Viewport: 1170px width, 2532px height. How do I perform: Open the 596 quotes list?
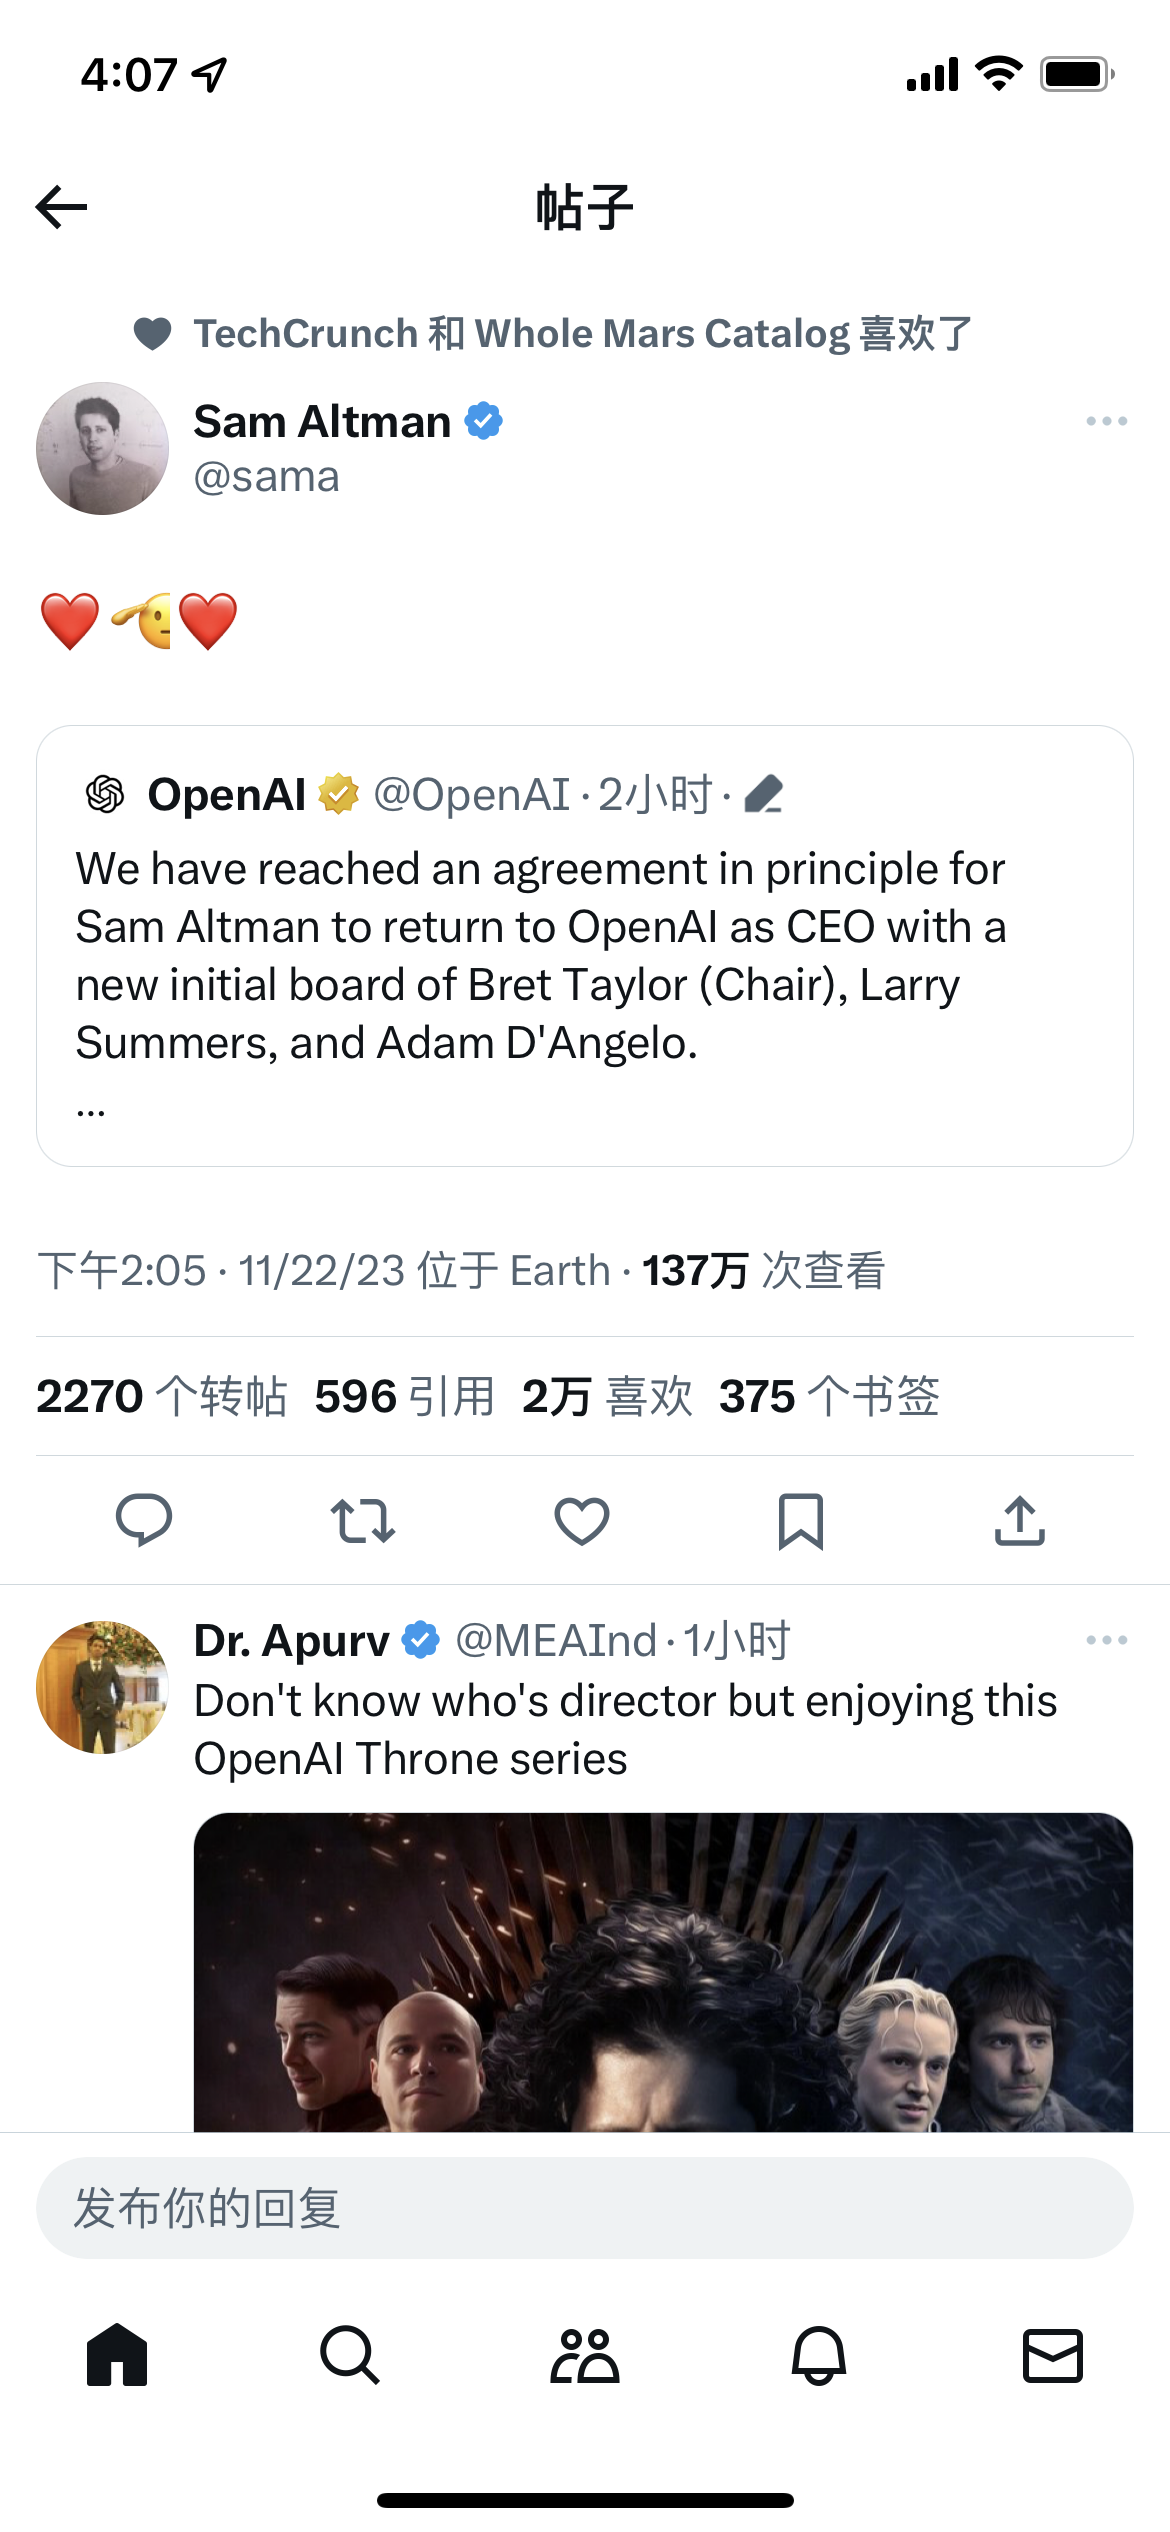click(402, 1396)
